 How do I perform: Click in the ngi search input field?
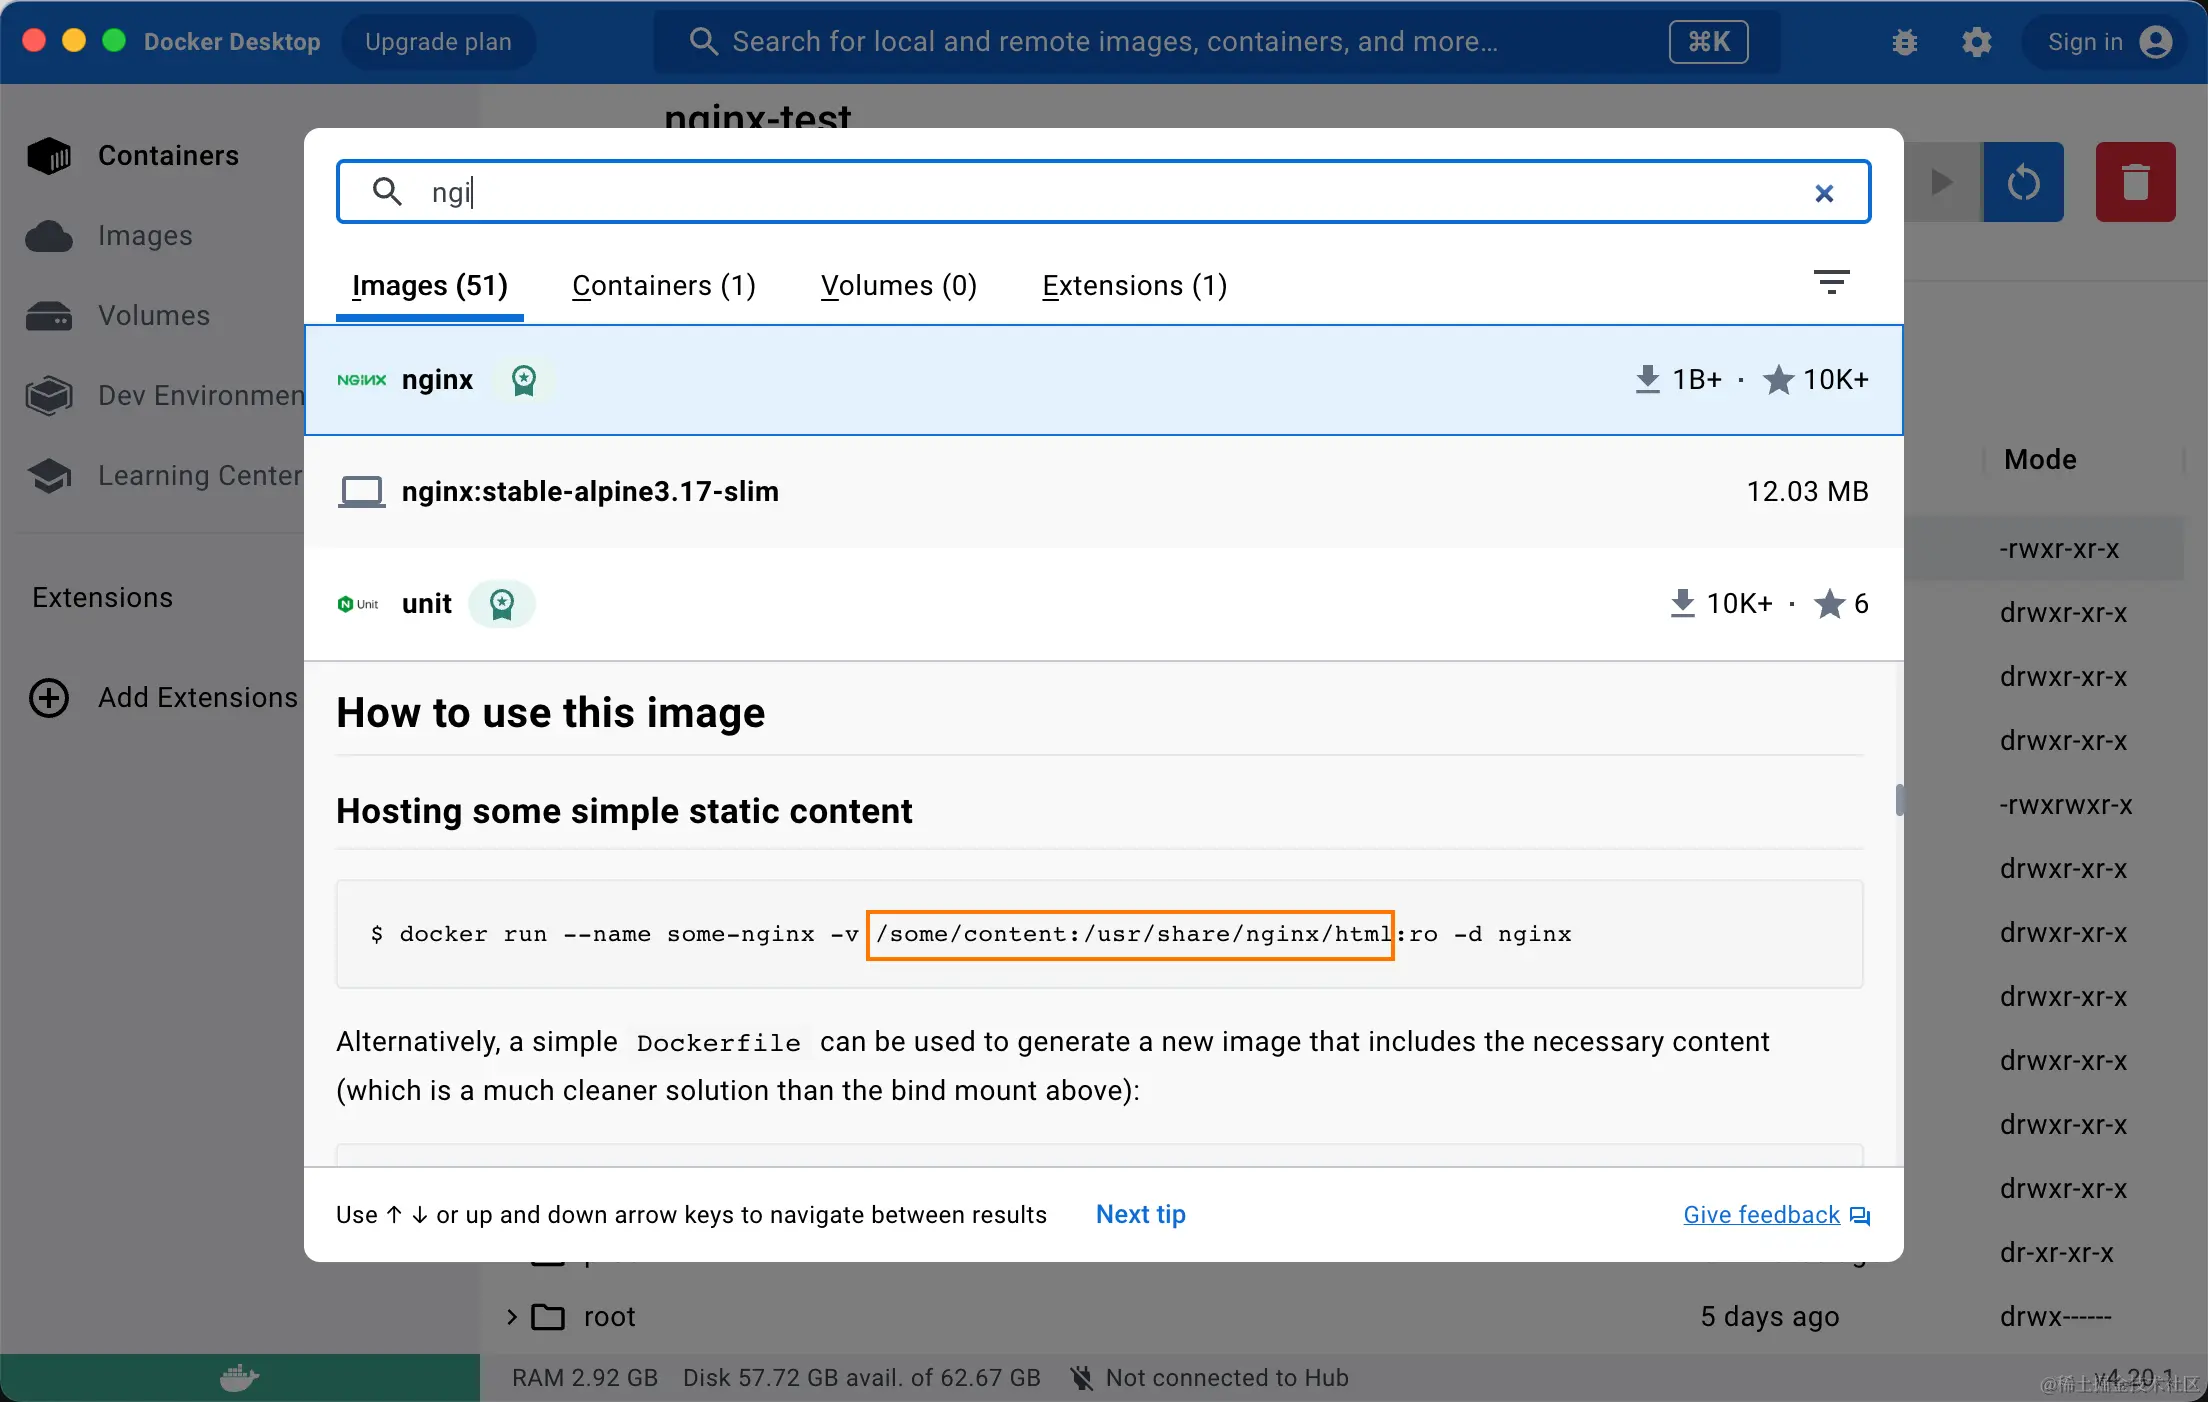[x=1100, y=192]
